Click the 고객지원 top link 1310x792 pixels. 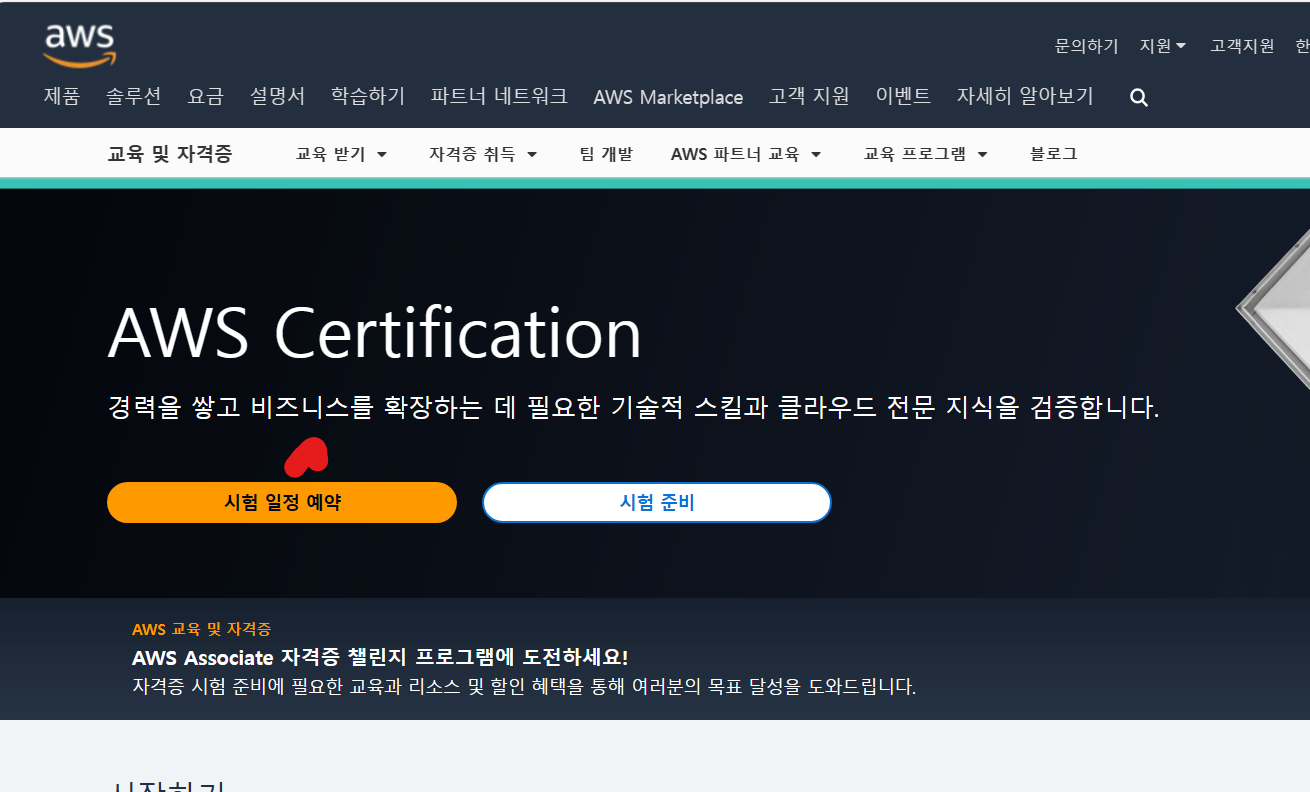[1242, 46]
